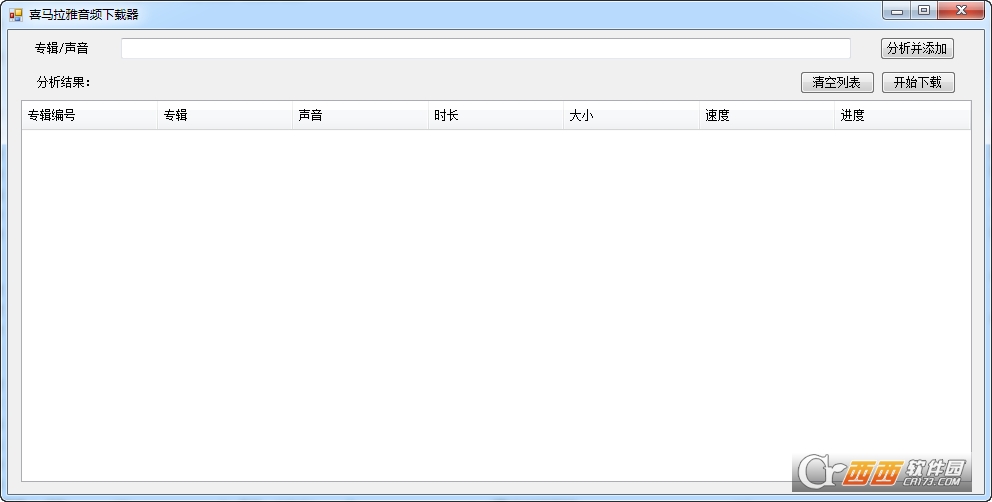Click the 分析并添加 button
The width and height of the screenshot is (992, 502).
click(x=917, y=49)
